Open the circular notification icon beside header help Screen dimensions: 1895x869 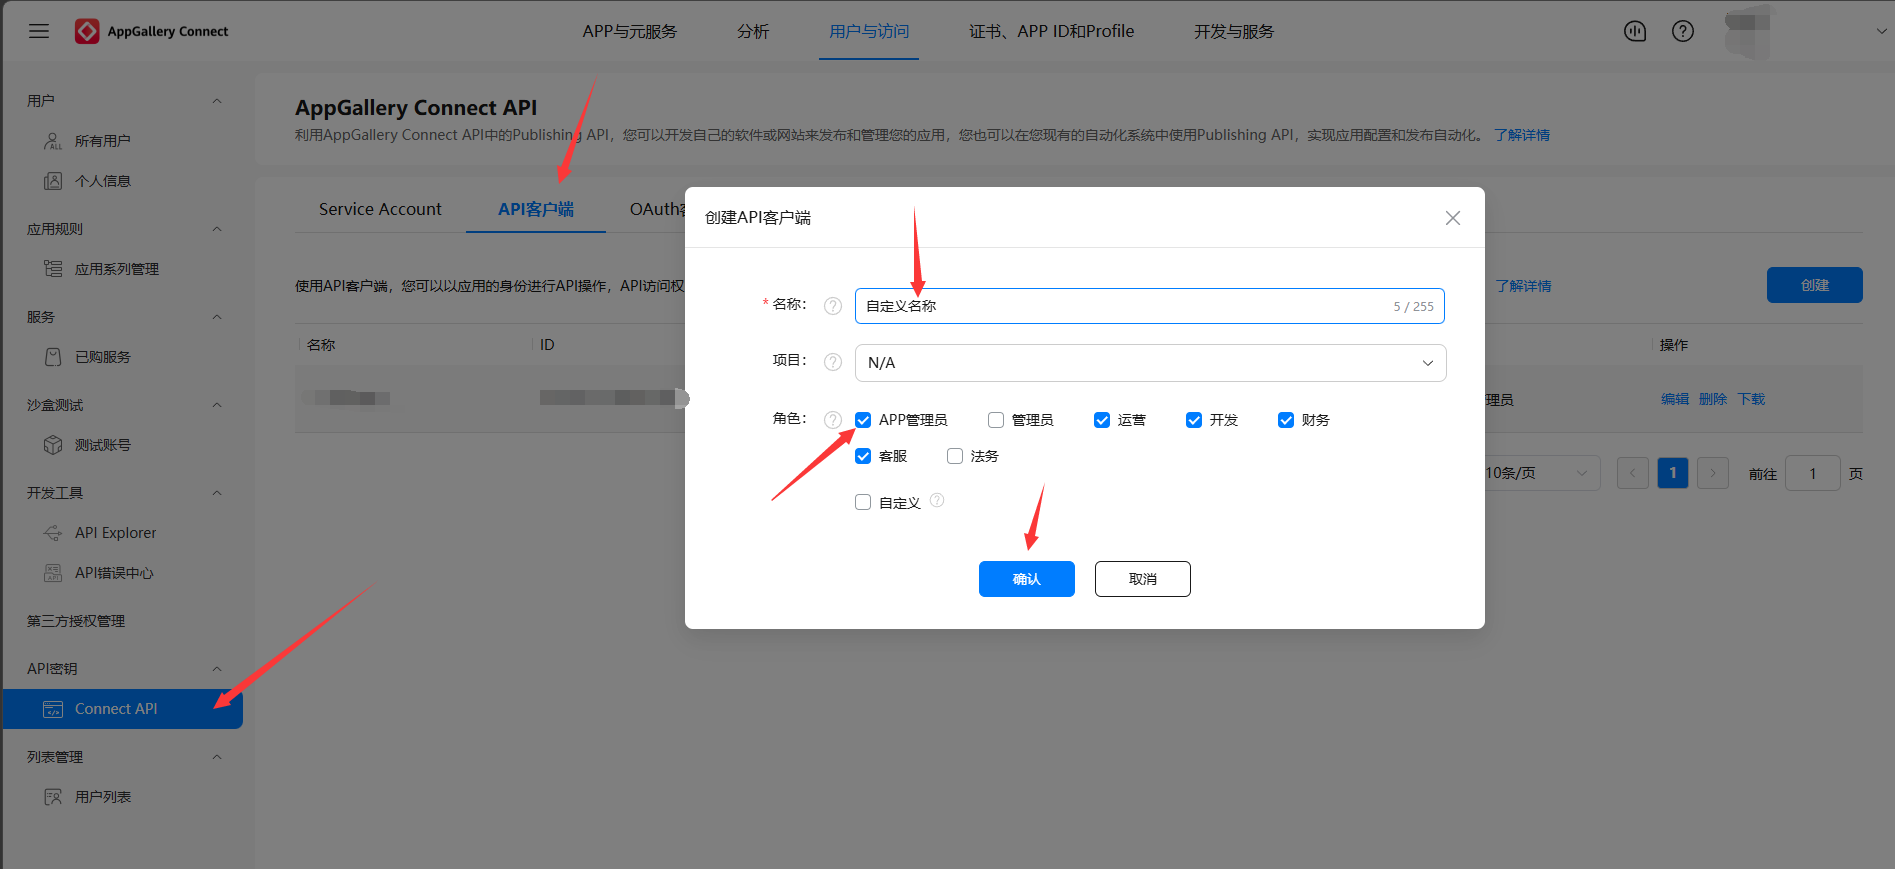tap(1635, 31)
